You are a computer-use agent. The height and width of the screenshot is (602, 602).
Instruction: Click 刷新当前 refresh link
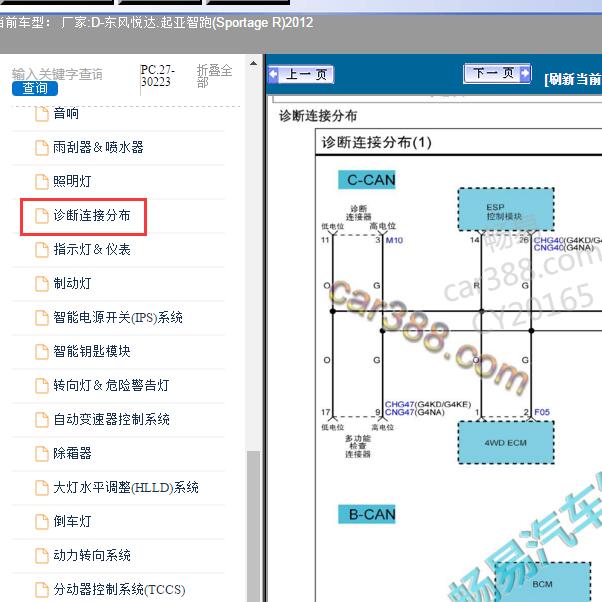pos(573,79)
